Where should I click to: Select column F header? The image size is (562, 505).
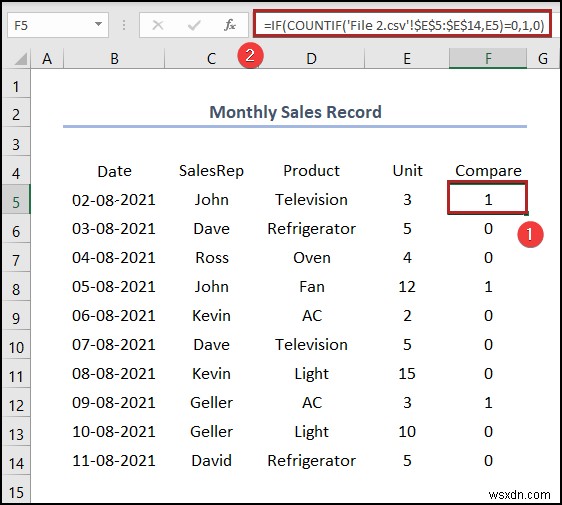click(x=488, y=58)
